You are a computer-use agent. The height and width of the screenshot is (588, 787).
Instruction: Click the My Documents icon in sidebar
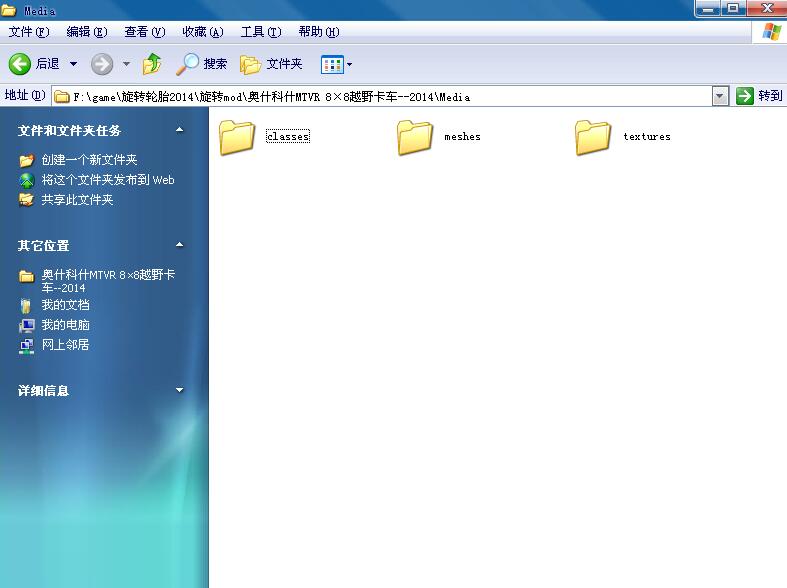click(27, 305)
